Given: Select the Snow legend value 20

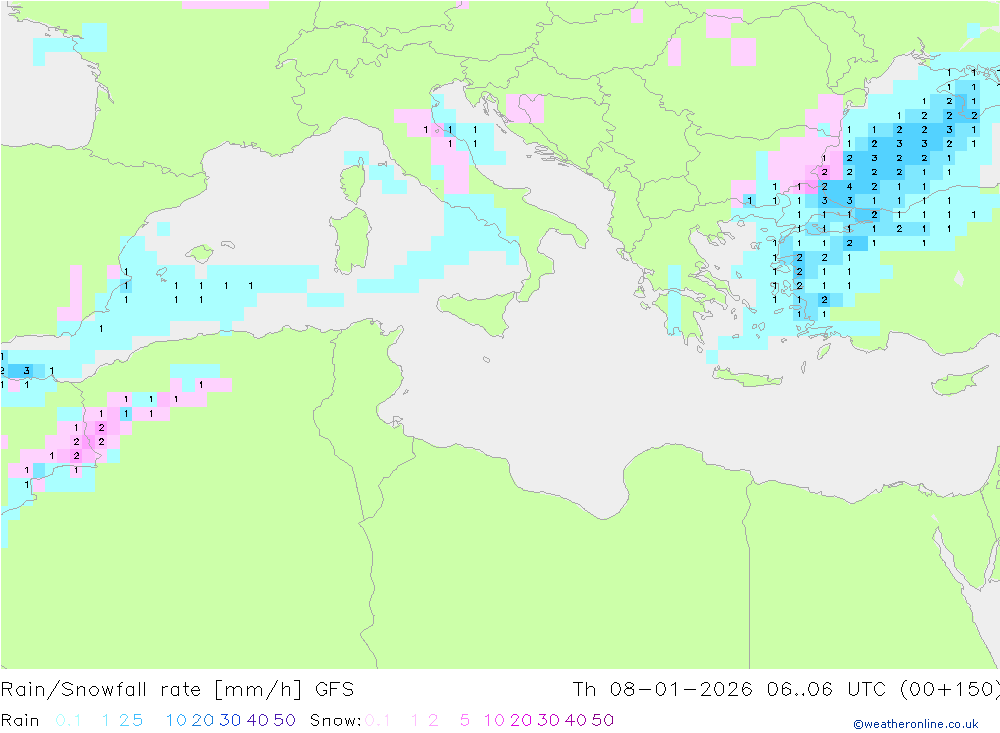Looking at the screenshot, I should 521,720.
